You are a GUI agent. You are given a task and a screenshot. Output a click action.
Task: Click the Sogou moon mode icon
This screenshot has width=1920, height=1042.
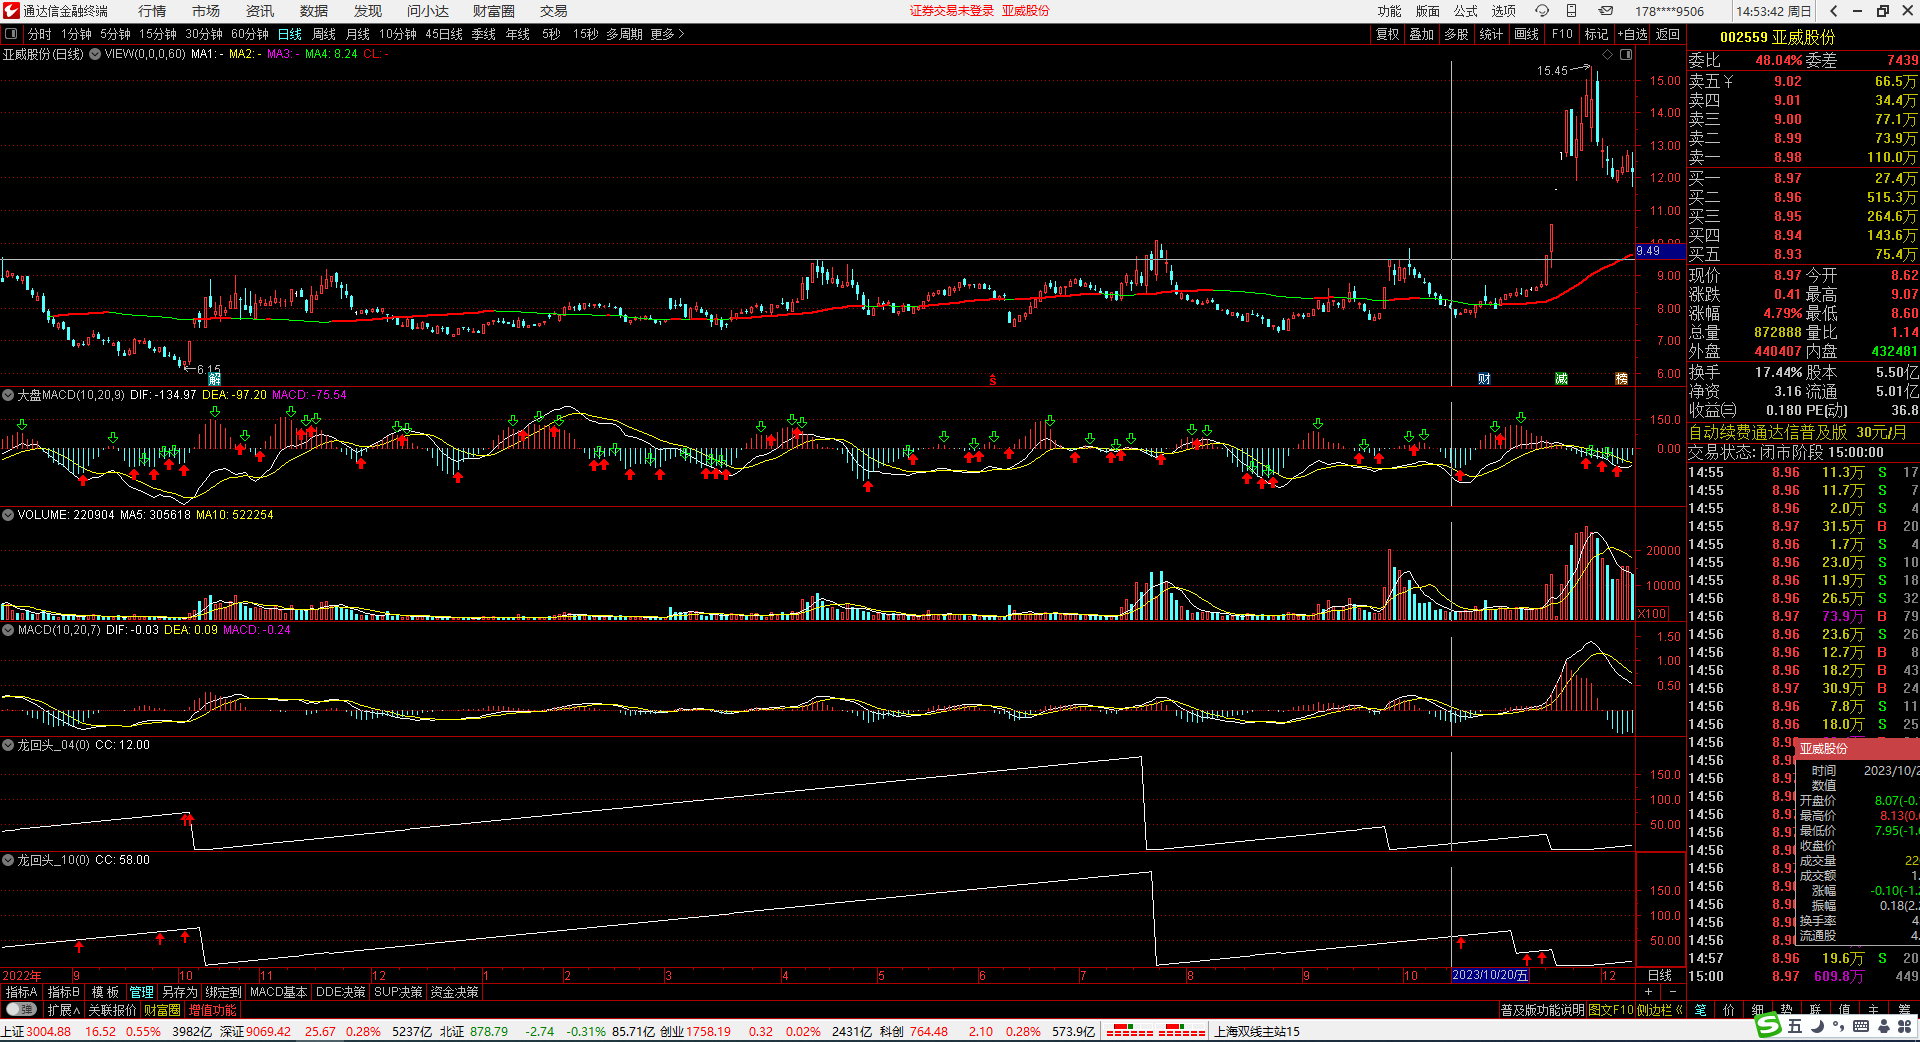coord(1818,1026)
